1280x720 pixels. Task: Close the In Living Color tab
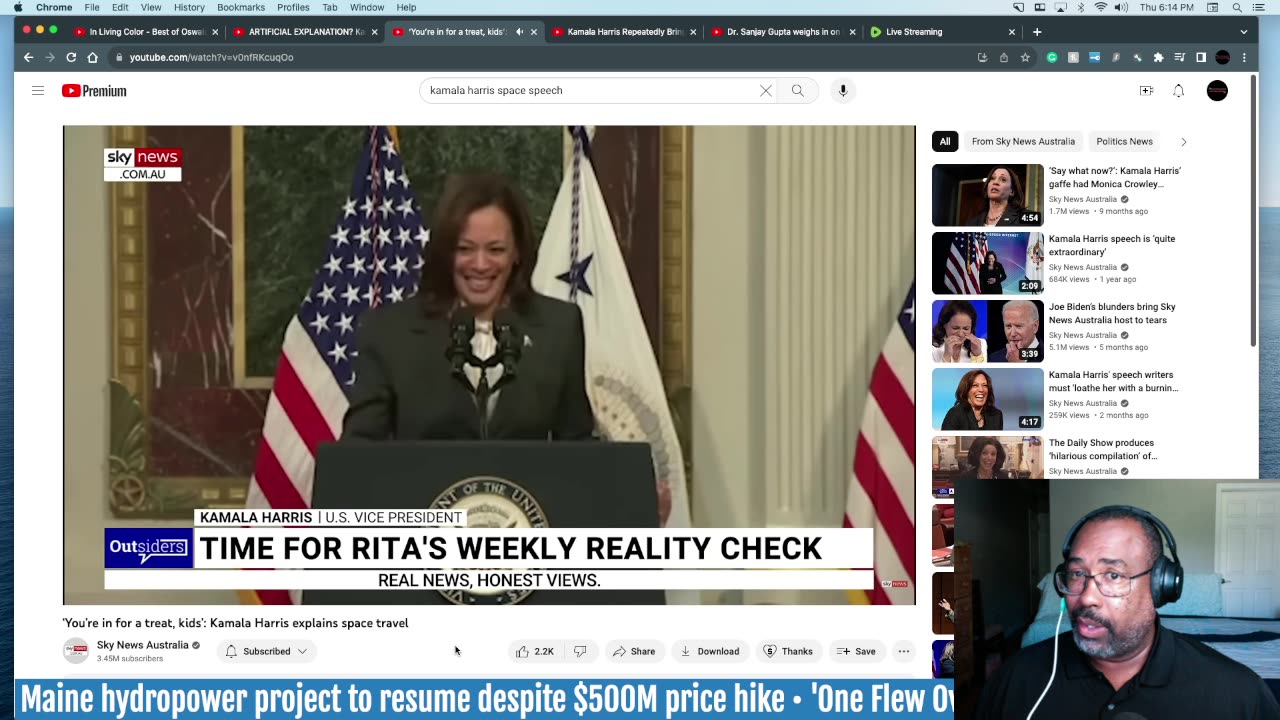click(214, 32)
